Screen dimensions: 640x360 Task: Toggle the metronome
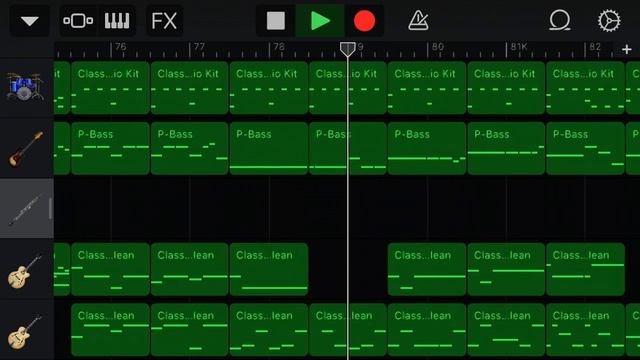(x=418, y=20)
